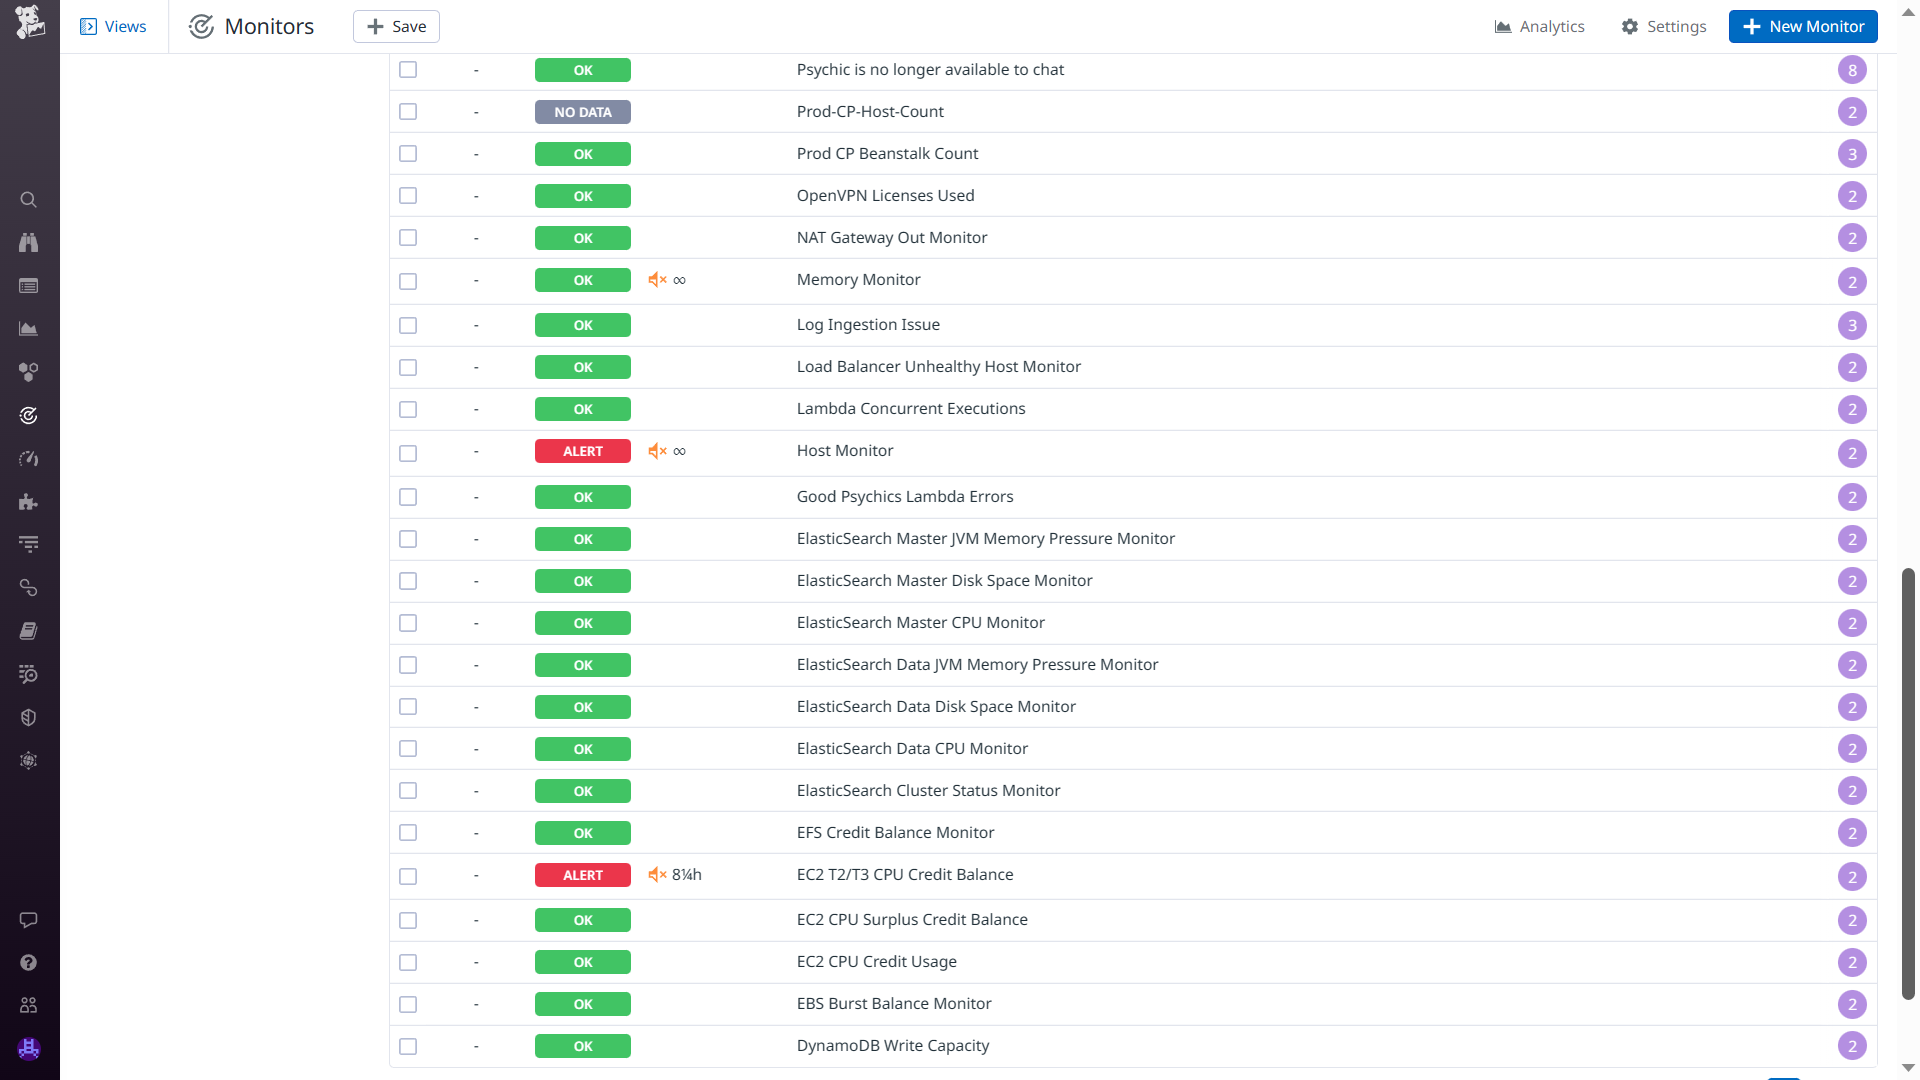The width and height of the screenshot is (1920, 1080).
Task: Open the search magnifier in sidebar
Action: 29,200
